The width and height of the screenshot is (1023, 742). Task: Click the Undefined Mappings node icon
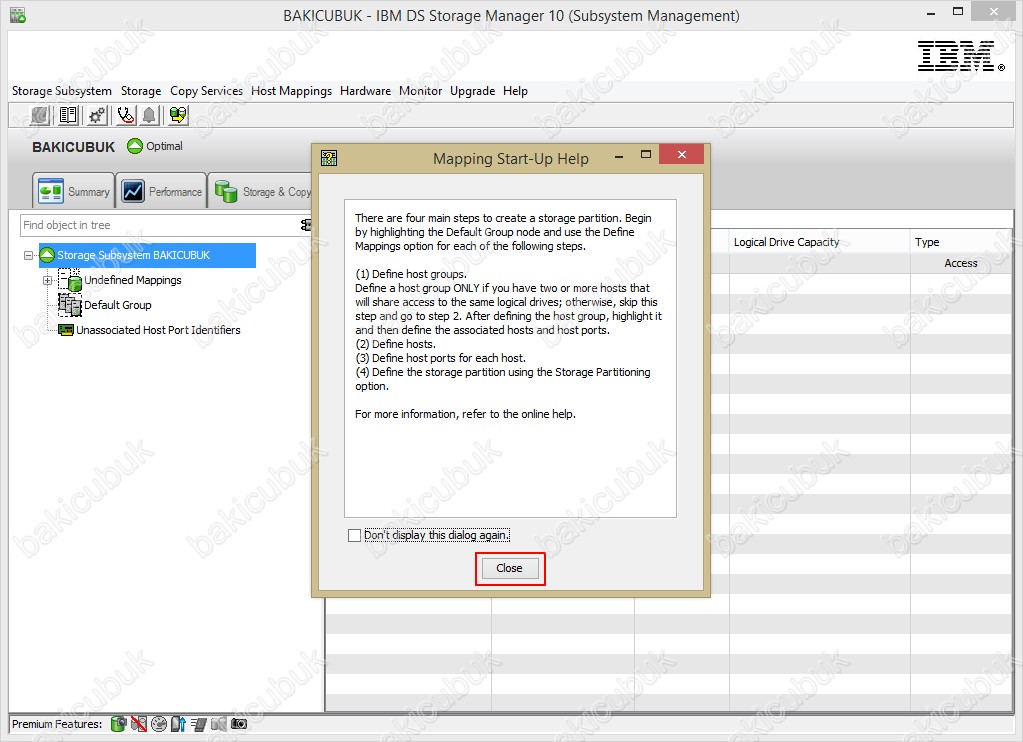(70, 280)
